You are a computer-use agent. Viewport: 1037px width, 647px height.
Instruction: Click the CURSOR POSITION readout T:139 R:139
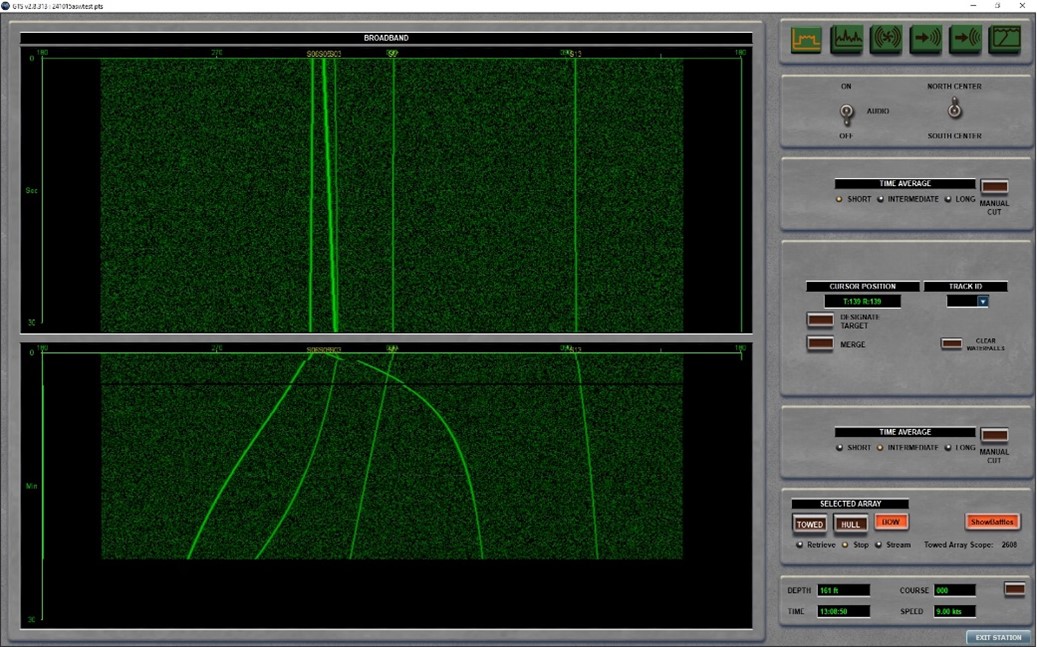coord(862,302)
